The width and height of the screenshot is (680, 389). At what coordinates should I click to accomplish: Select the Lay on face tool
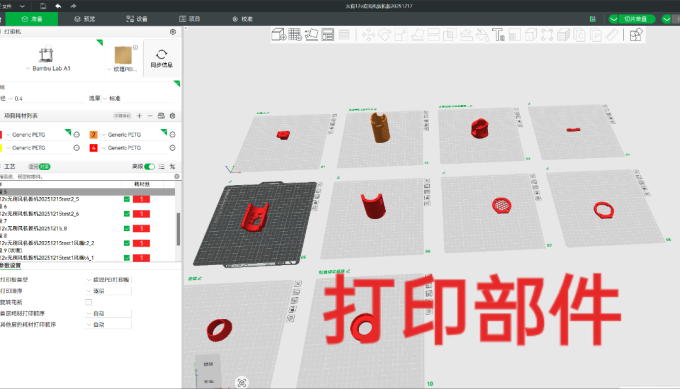tap(417, 35)
